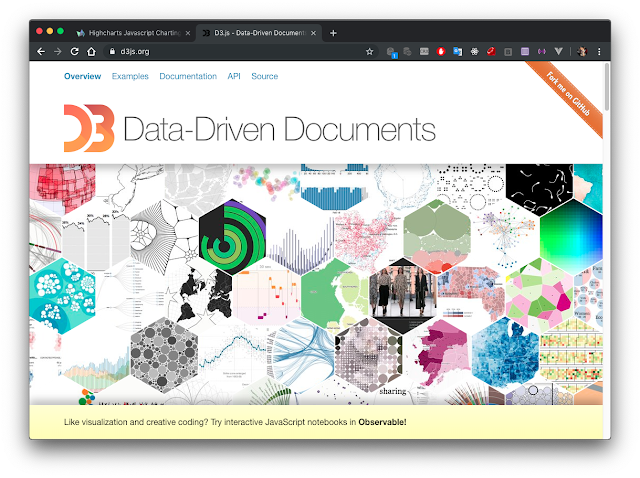
Task: Open Chrome's three-dot menu
Action: click(599, 51)
